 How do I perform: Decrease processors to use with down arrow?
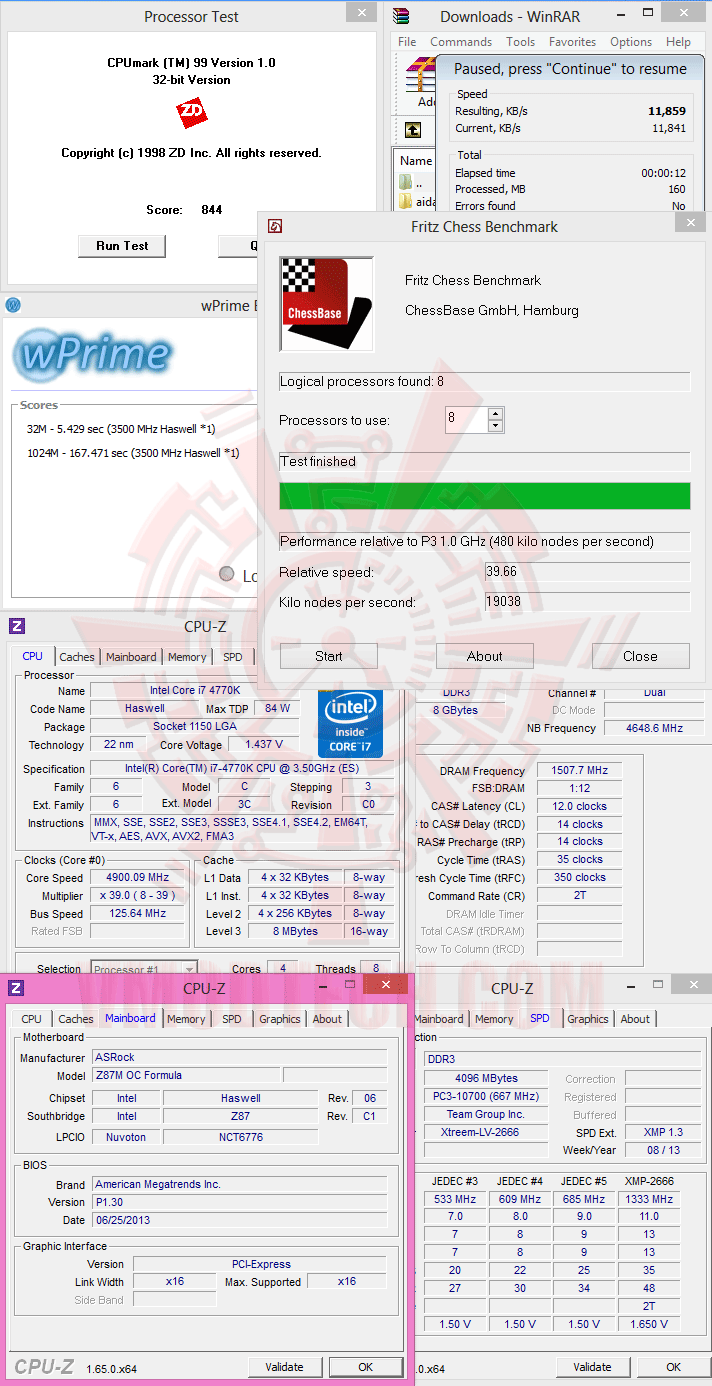[495, 426]
